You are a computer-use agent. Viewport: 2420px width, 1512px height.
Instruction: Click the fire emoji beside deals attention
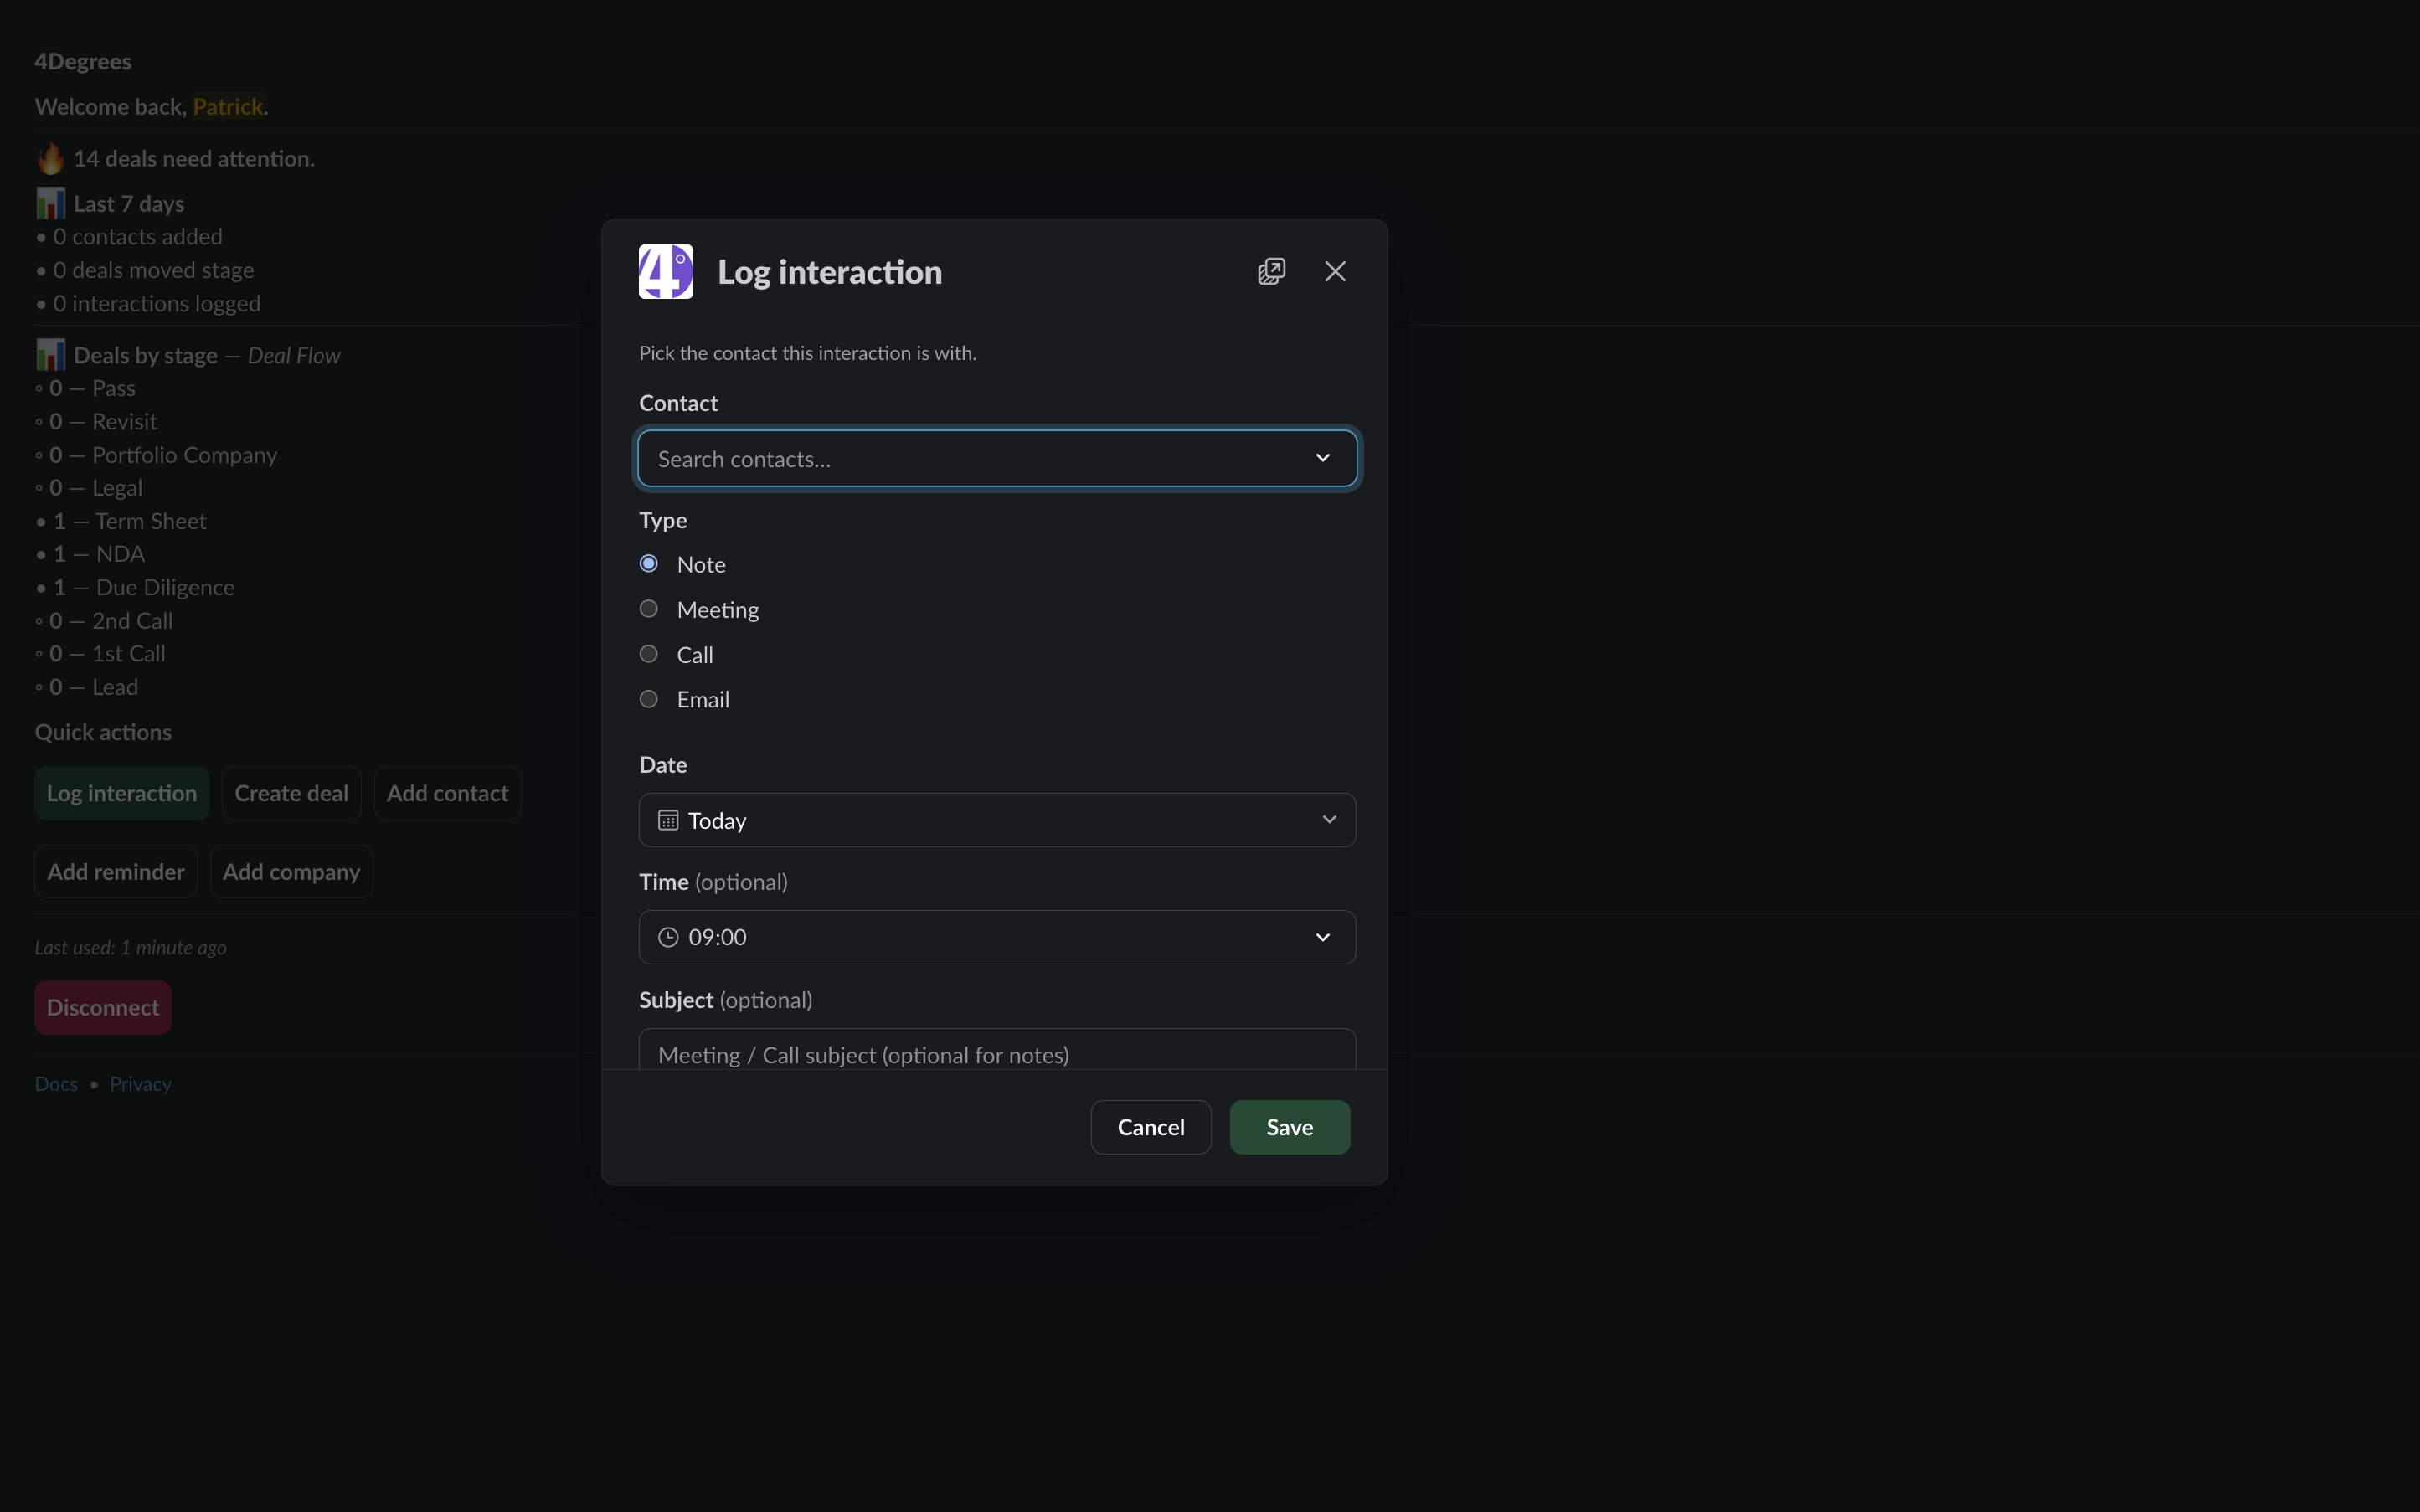click(x=50, y=158)
